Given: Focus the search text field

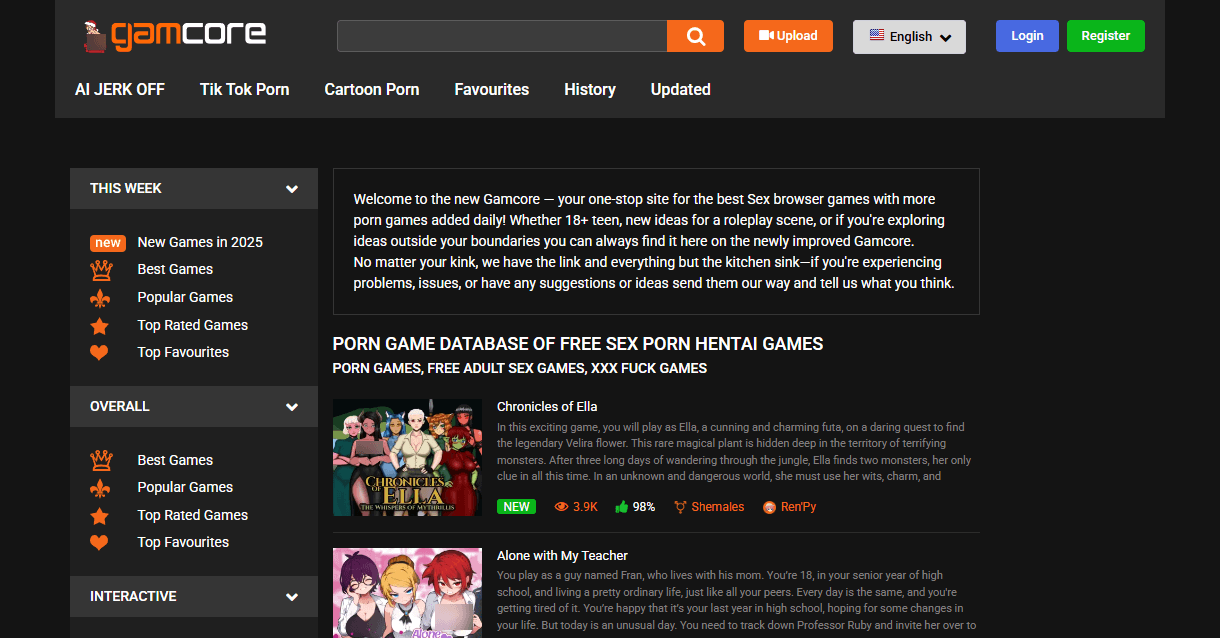Looking at the screenshot, I should (x=502, y=36).
